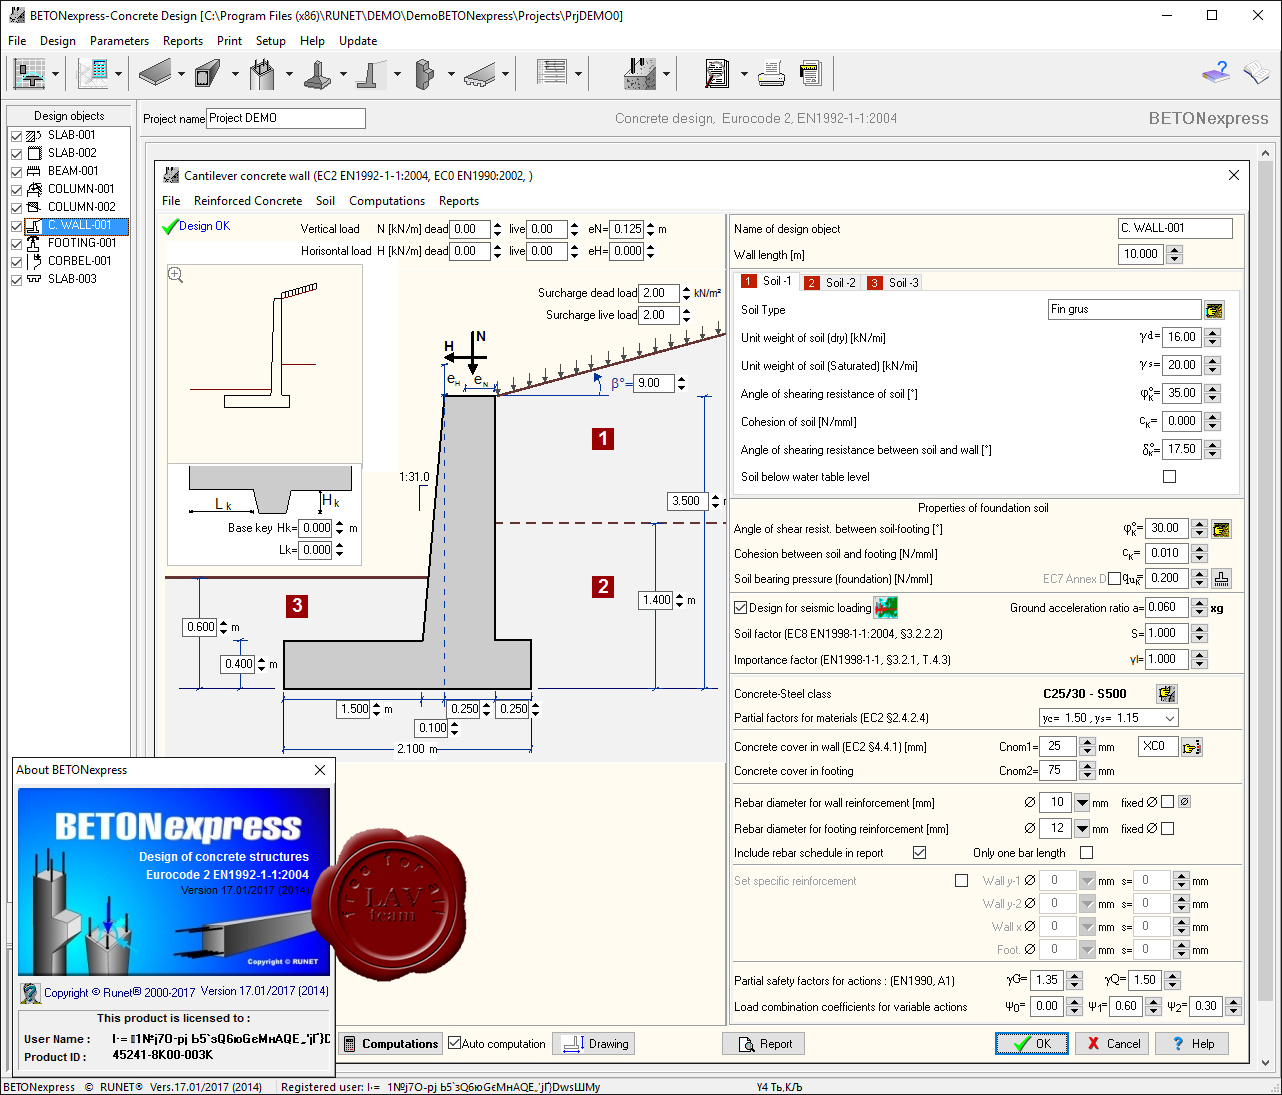The width and height of the screenshot is (1282, 1095).
Task: Expand the column toolbar dropdown arrow
Action: pos(289,74)
